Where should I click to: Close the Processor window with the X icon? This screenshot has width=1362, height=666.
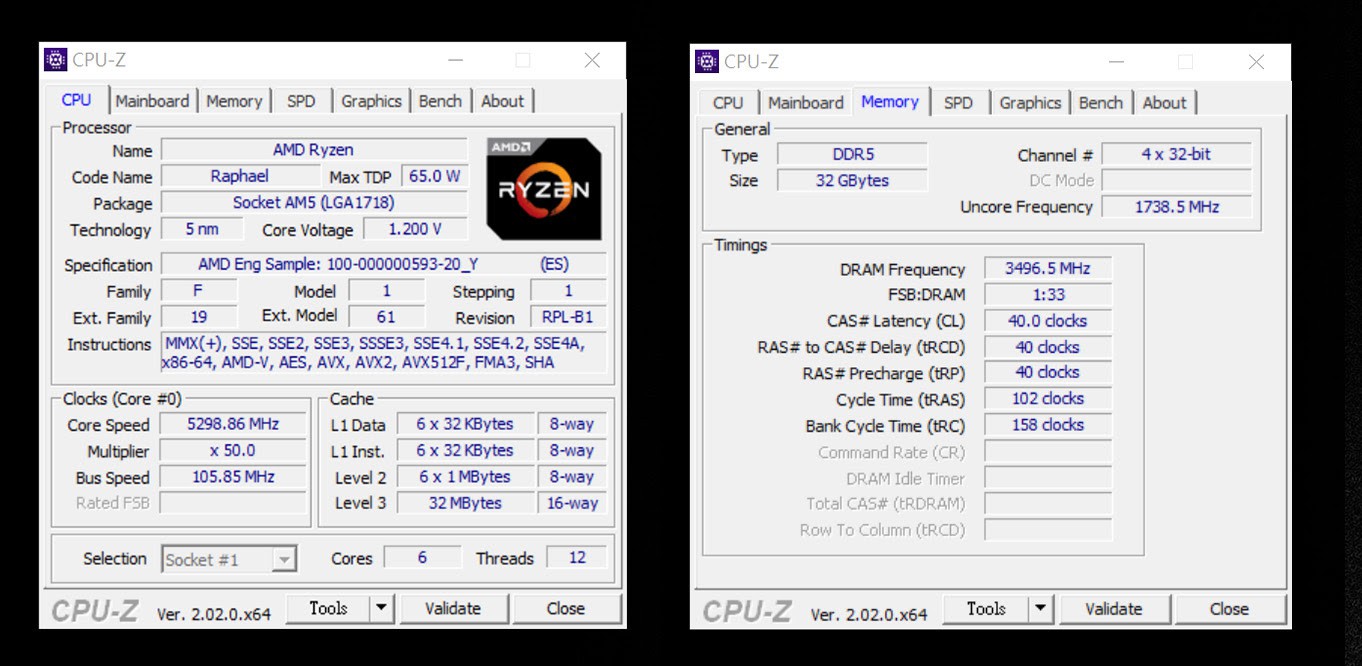[x=592, y=60]
